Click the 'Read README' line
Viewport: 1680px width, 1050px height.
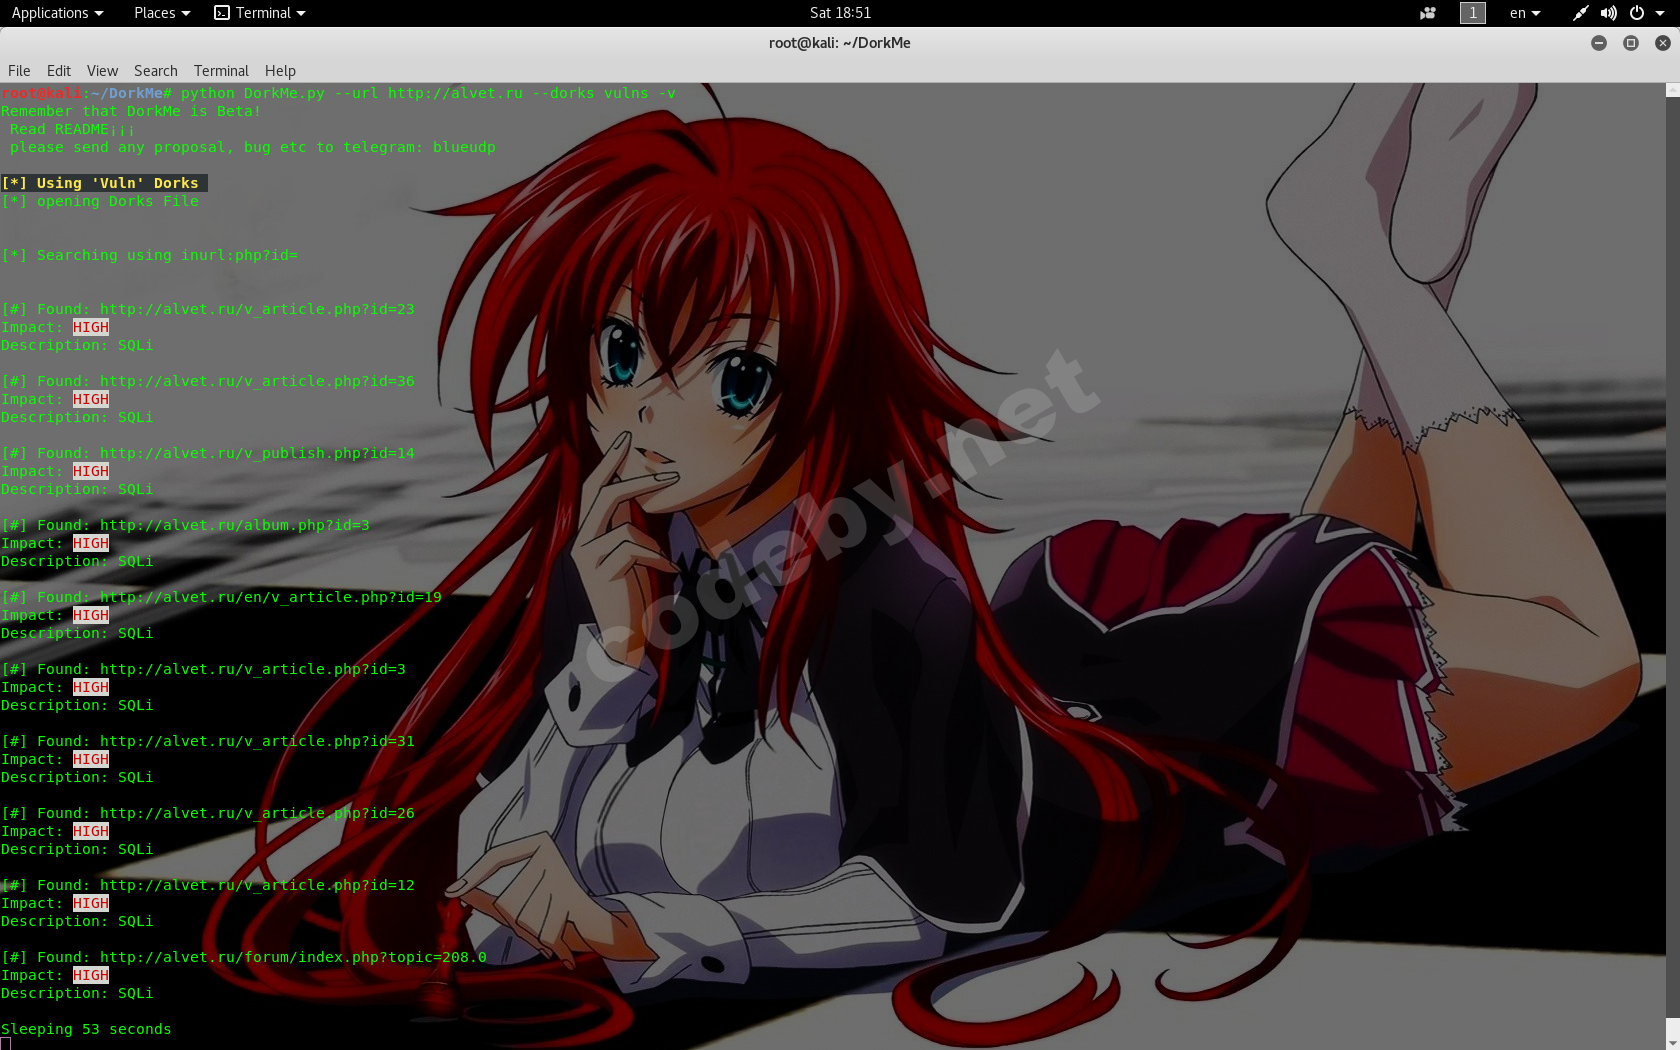tap(72, 129)
